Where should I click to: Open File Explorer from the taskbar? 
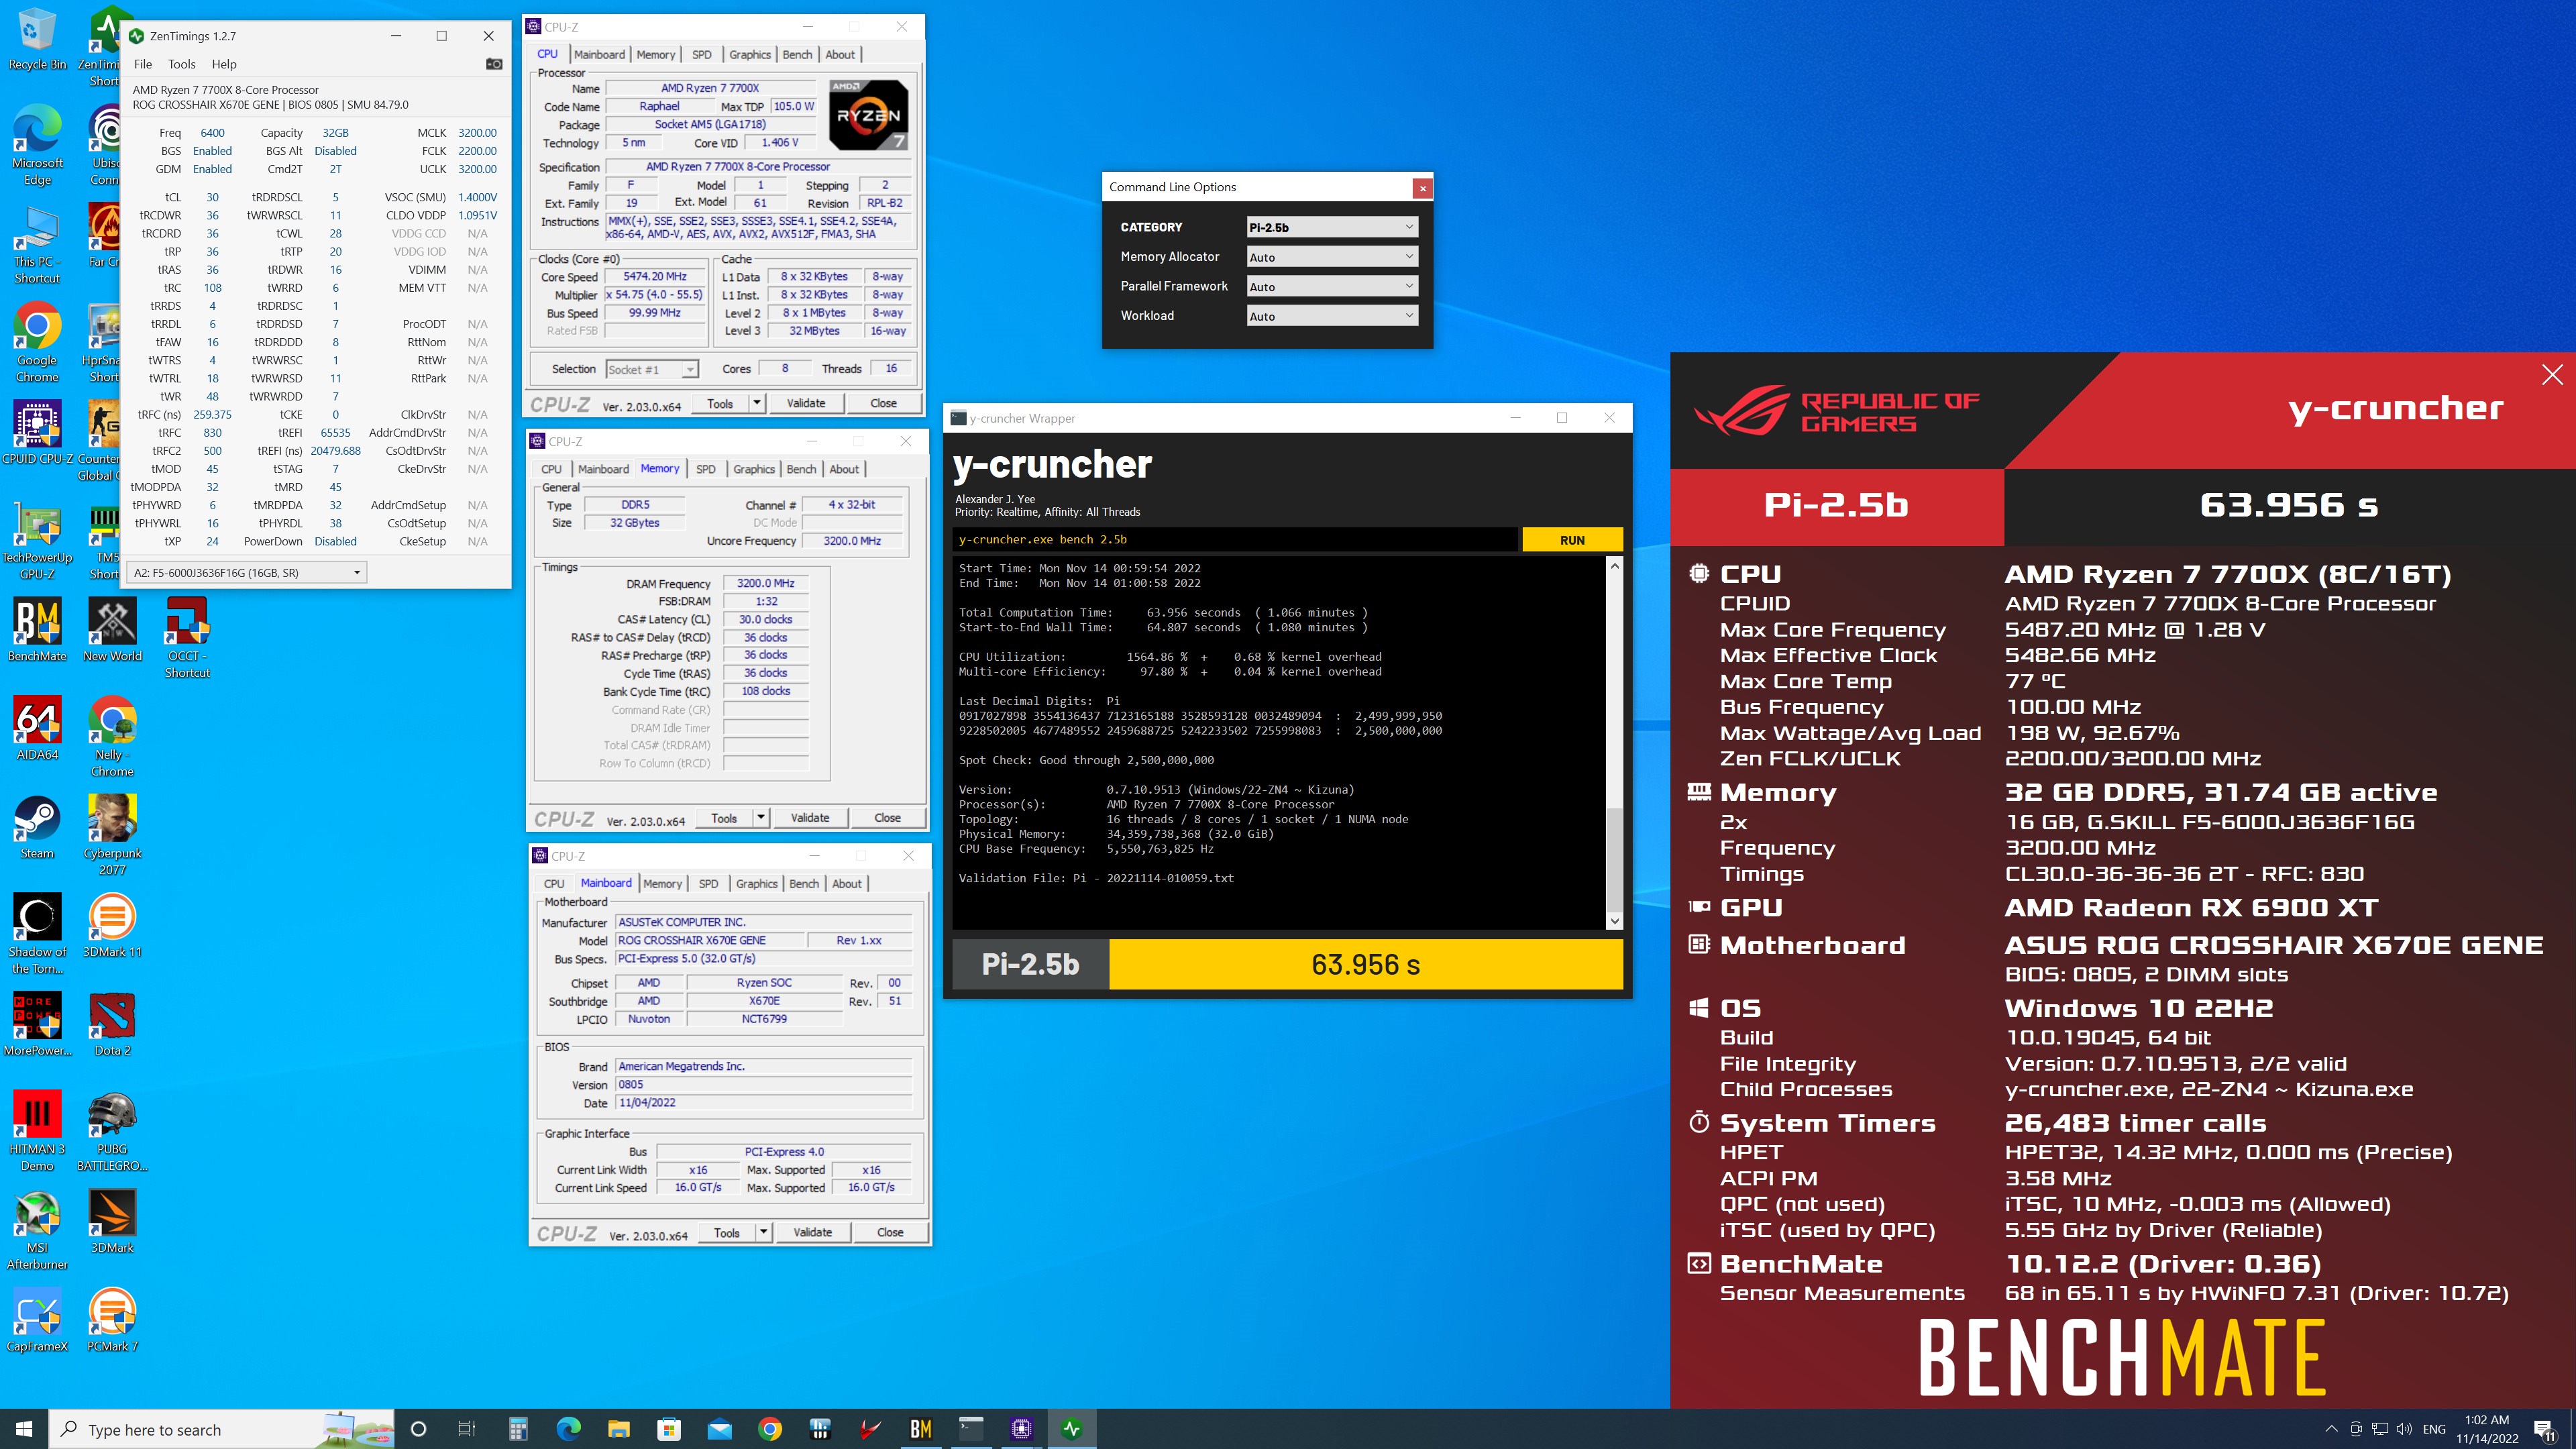(619, 1429)
